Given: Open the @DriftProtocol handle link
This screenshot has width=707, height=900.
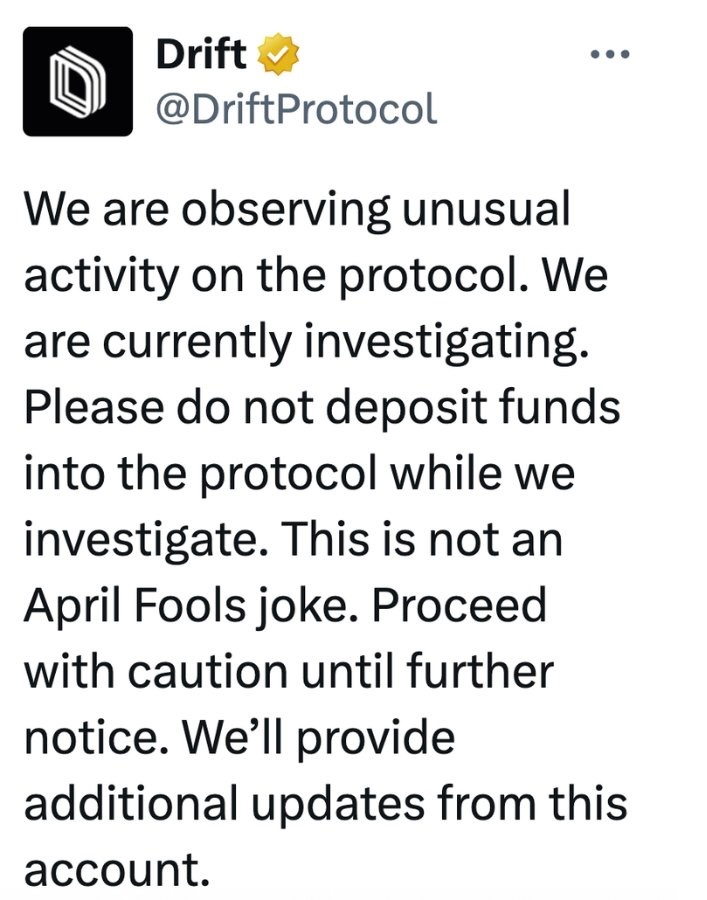Looking at the screenshot, I should pos(297,107).
